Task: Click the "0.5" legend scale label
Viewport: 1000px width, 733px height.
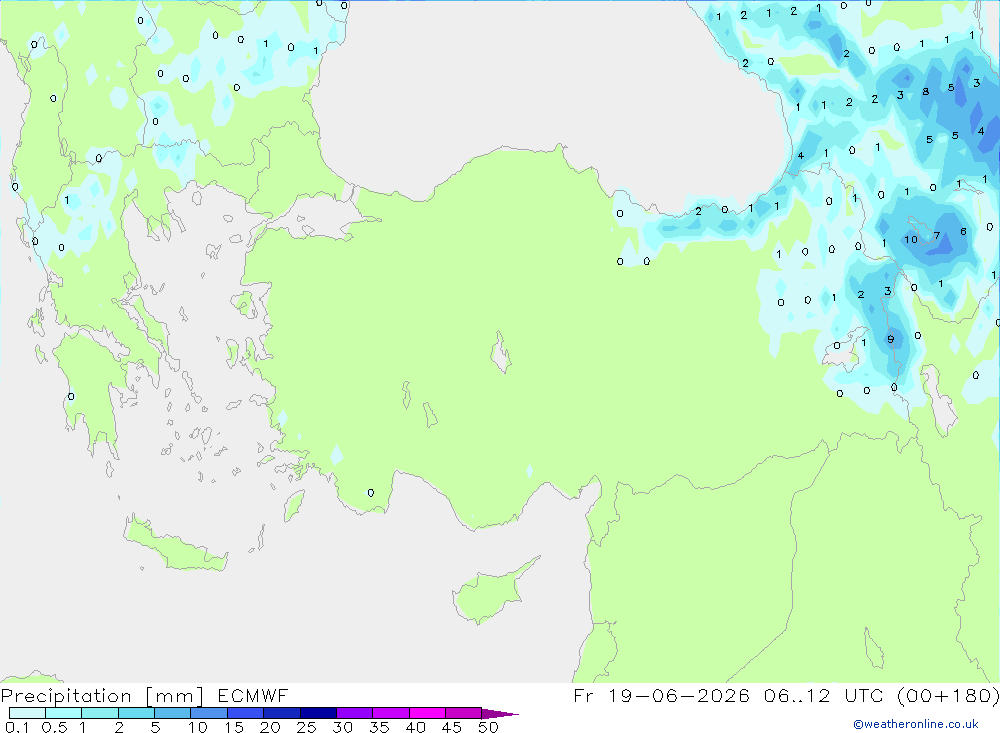Action: 54,727
